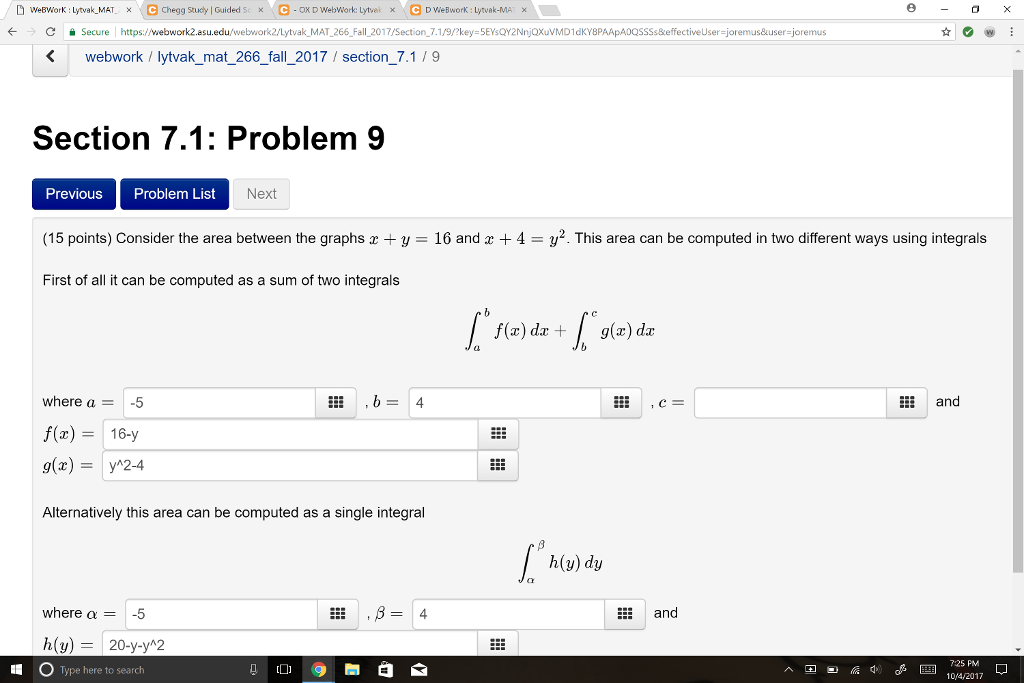Open Action Center from the system tray

point(1004,671)
